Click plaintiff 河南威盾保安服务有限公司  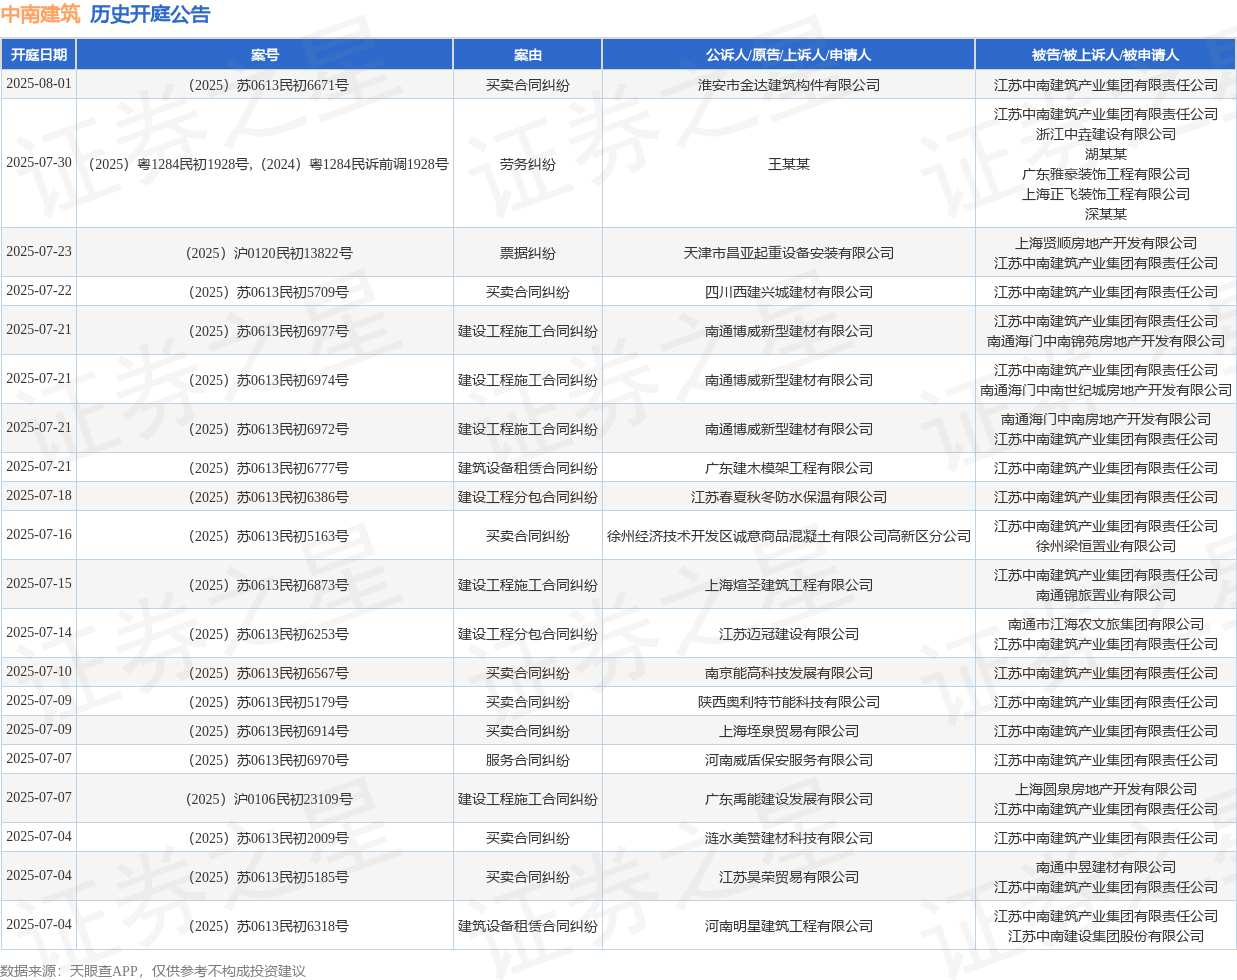click(x=789, y=760)
